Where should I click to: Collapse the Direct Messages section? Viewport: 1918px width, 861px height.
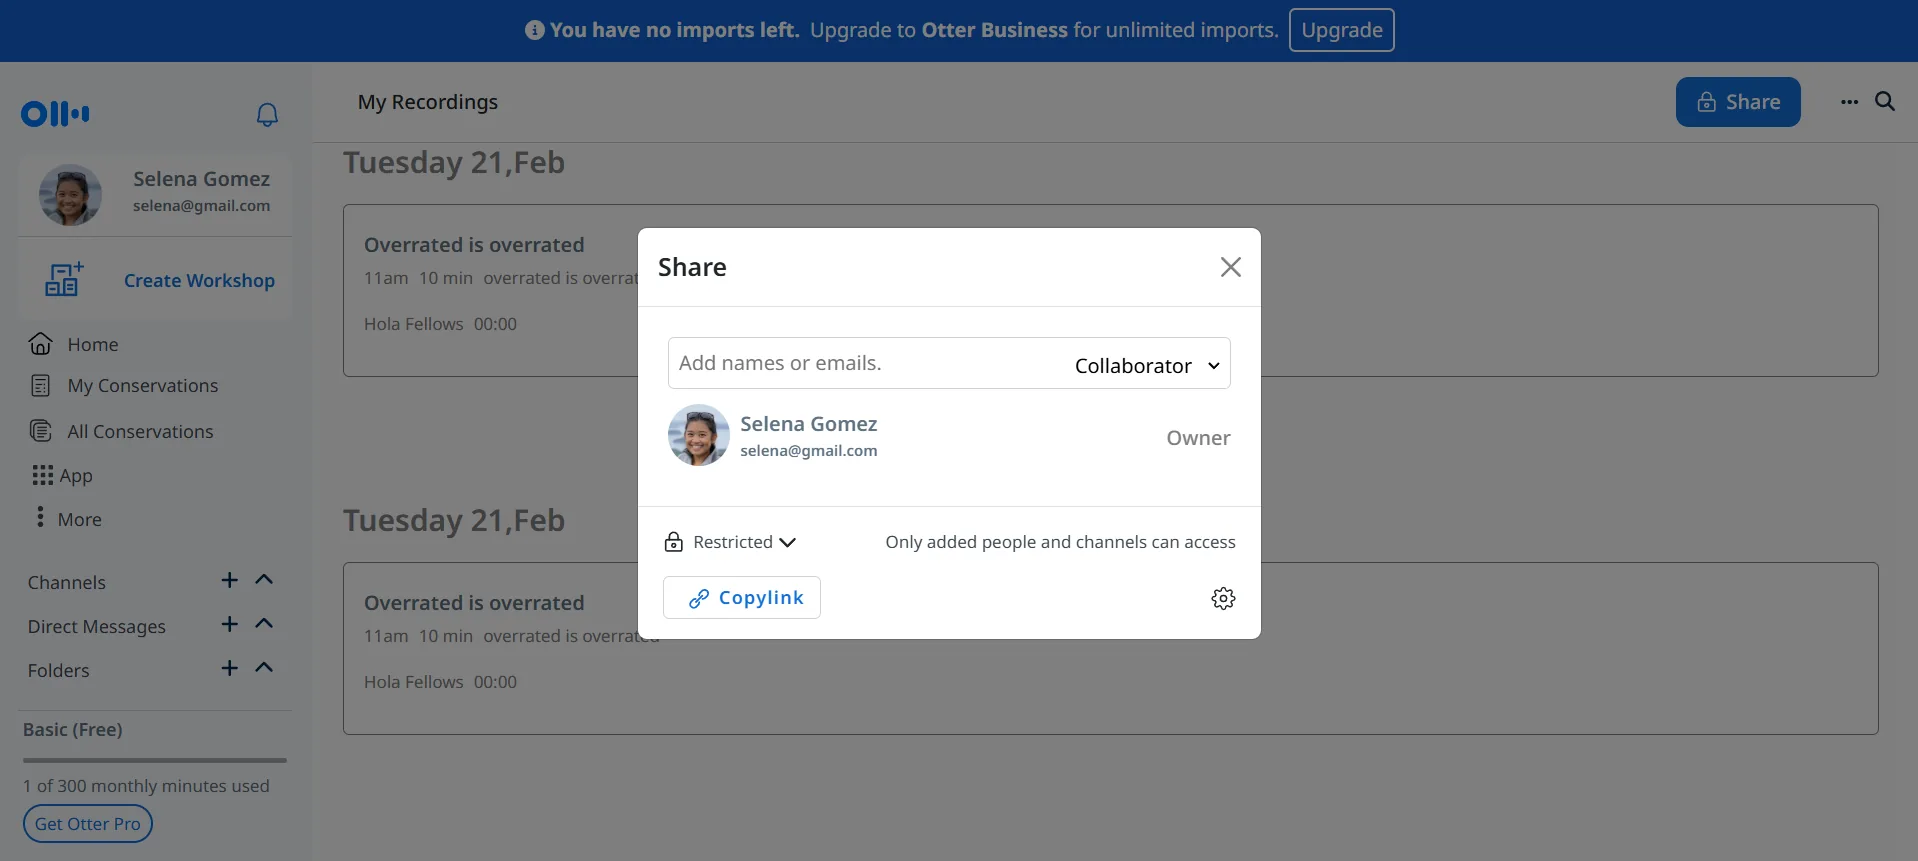(264, 624)
